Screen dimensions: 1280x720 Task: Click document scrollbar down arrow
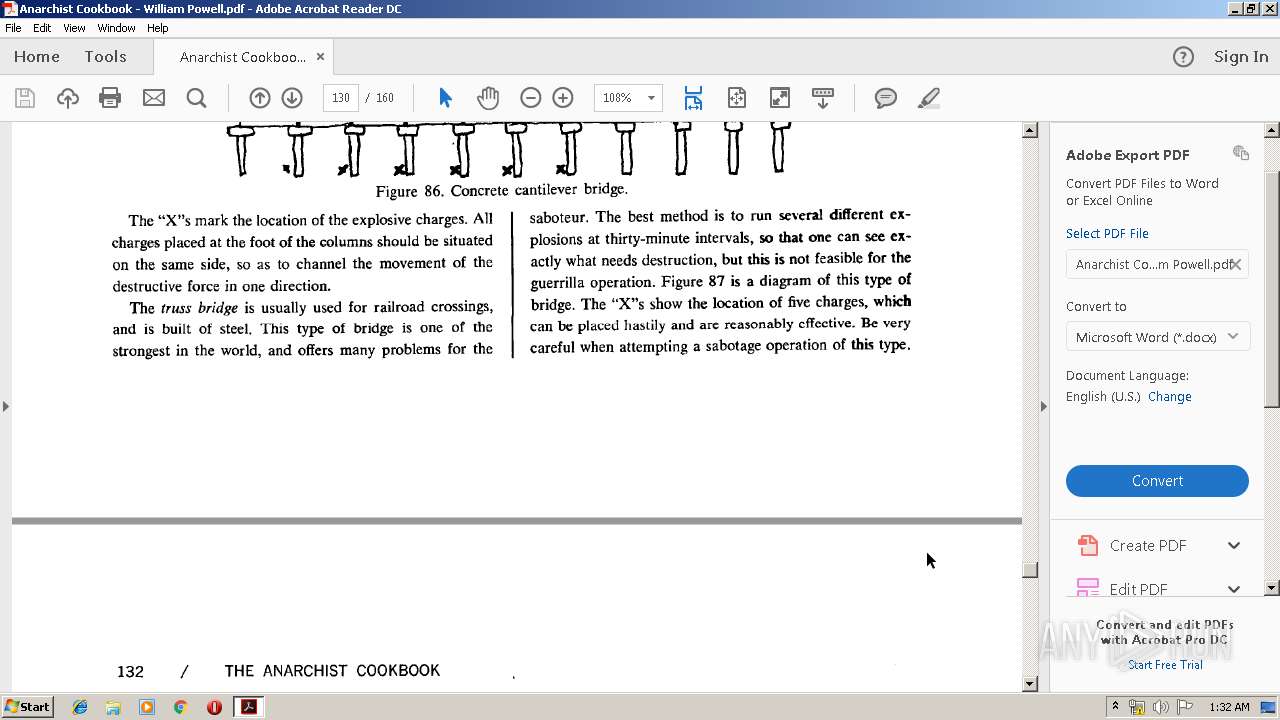click(x=1030, y=684)
